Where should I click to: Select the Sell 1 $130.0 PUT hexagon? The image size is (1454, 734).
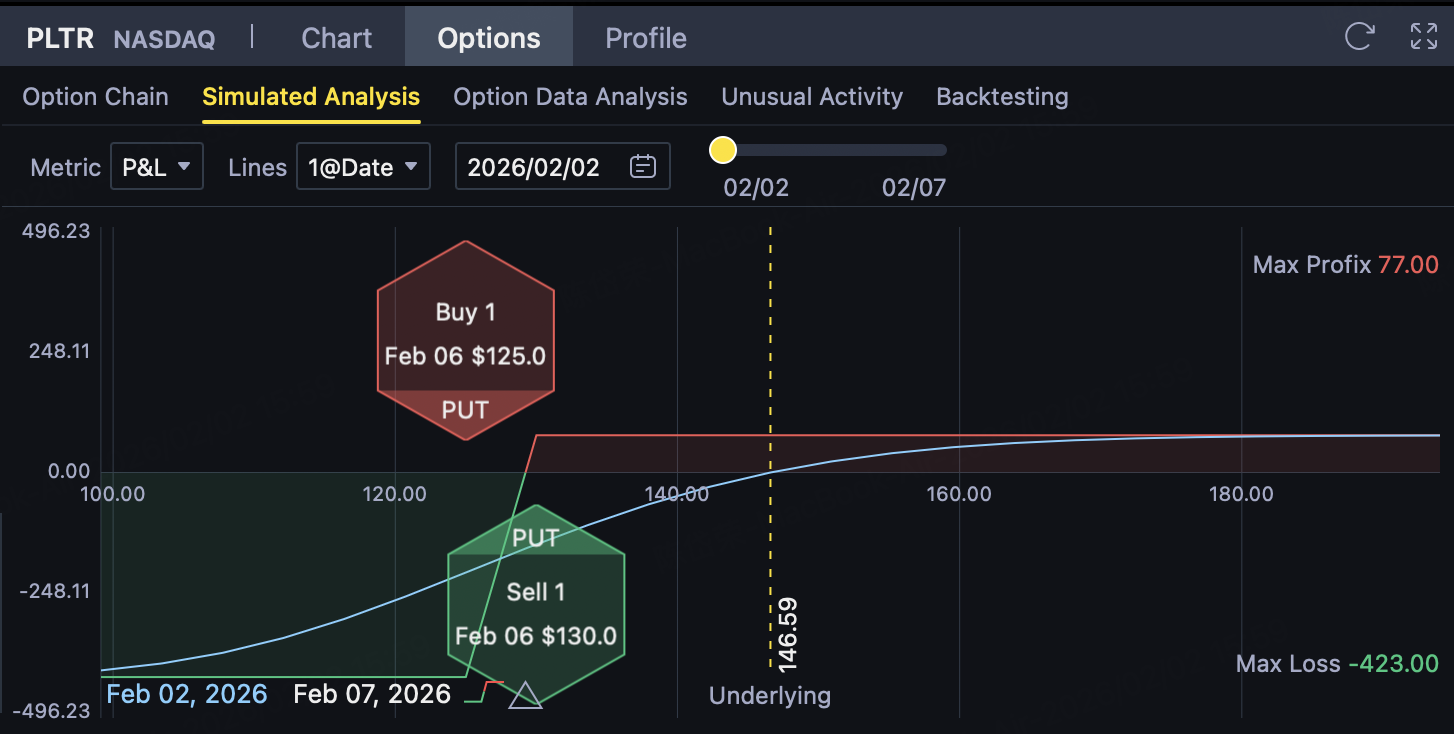536,605
